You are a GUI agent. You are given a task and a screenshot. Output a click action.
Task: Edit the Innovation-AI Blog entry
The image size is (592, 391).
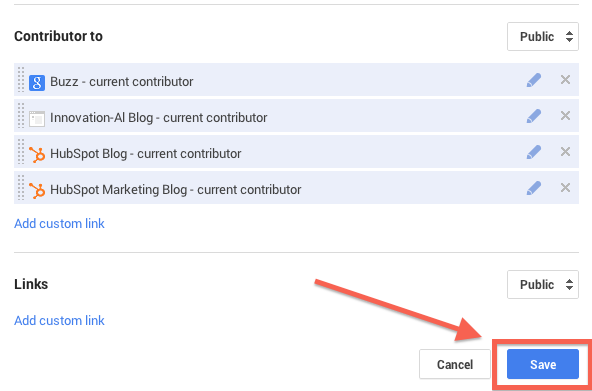533,116
